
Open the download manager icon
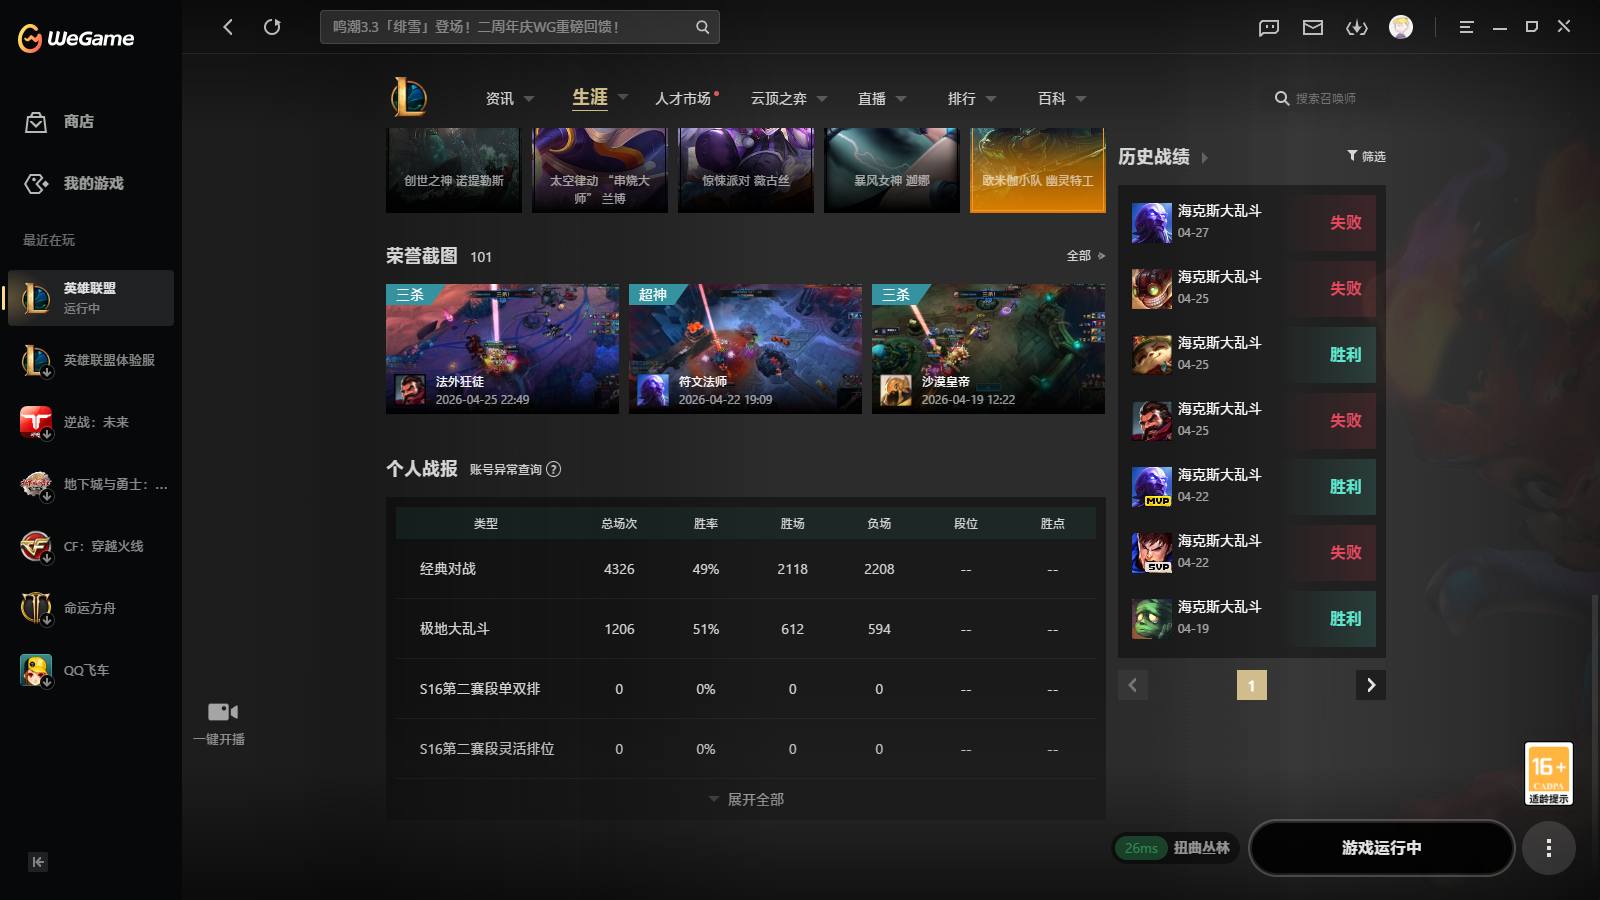1357,28
